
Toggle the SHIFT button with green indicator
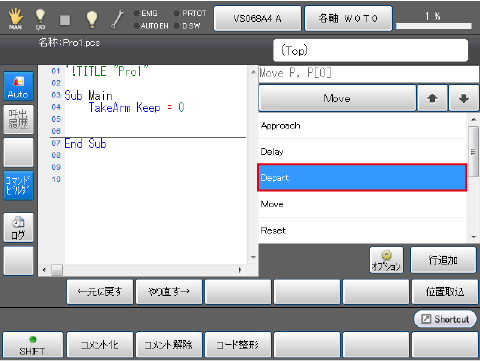coord(33,345)
